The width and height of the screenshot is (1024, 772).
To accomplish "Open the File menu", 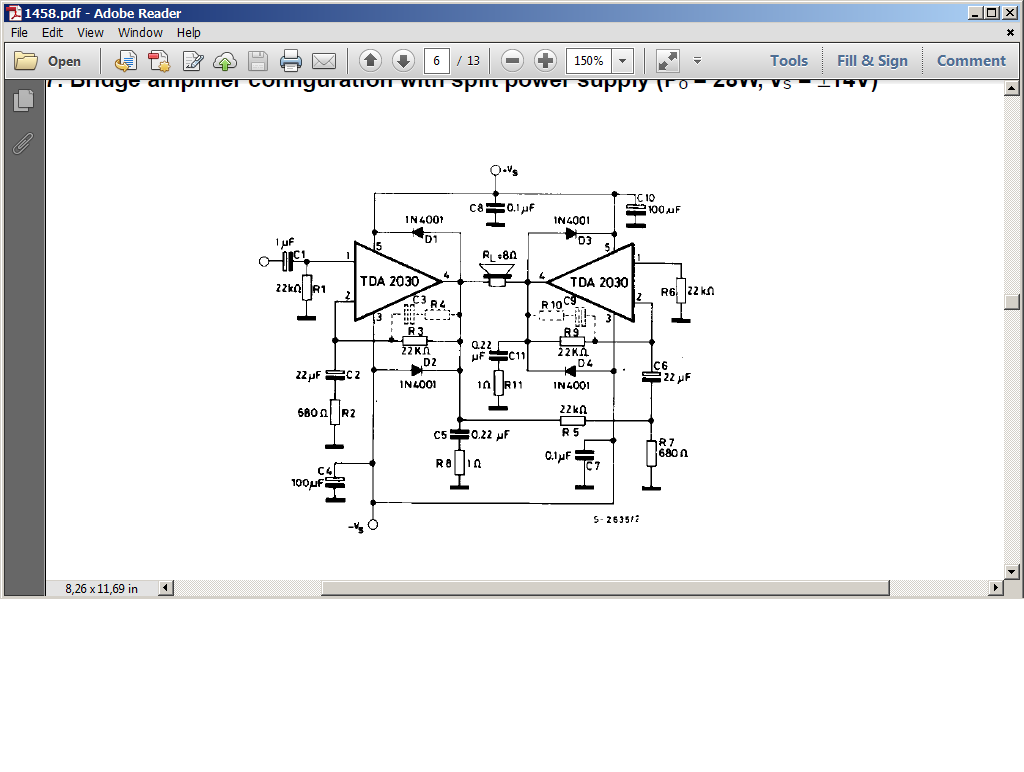I will point(20,33).
